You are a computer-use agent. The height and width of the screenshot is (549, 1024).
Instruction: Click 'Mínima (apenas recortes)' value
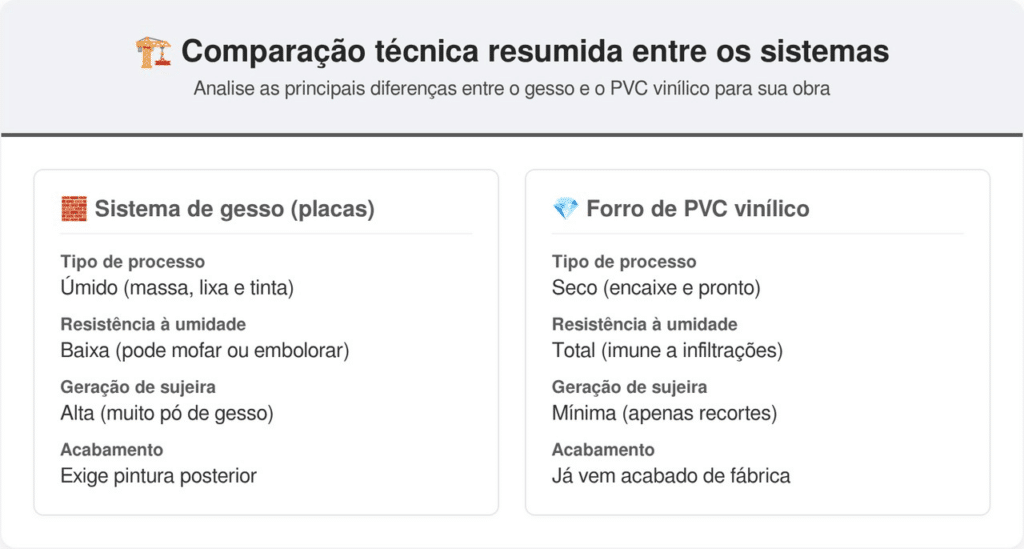[x=664, y=413]
